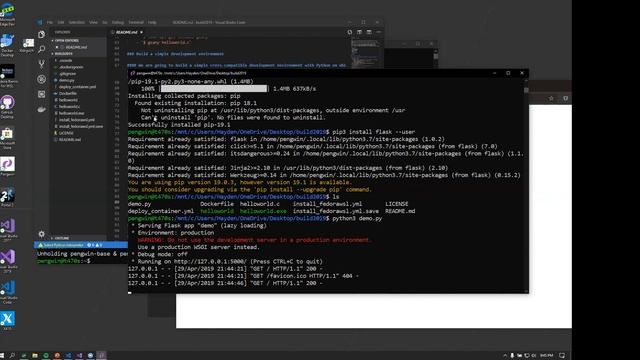Open the Visual Studio 2019 desktop shortcut

(7, 261)
